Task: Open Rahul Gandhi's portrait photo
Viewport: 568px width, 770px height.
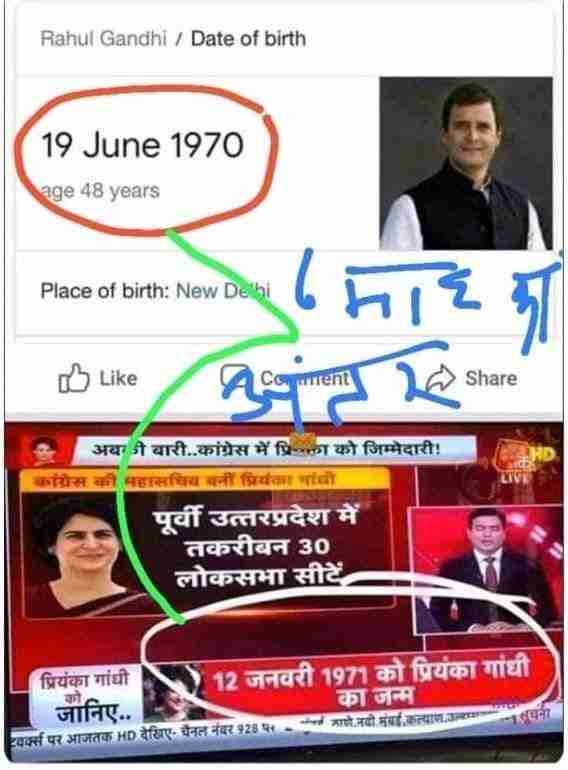Action: tap(466, 164)
